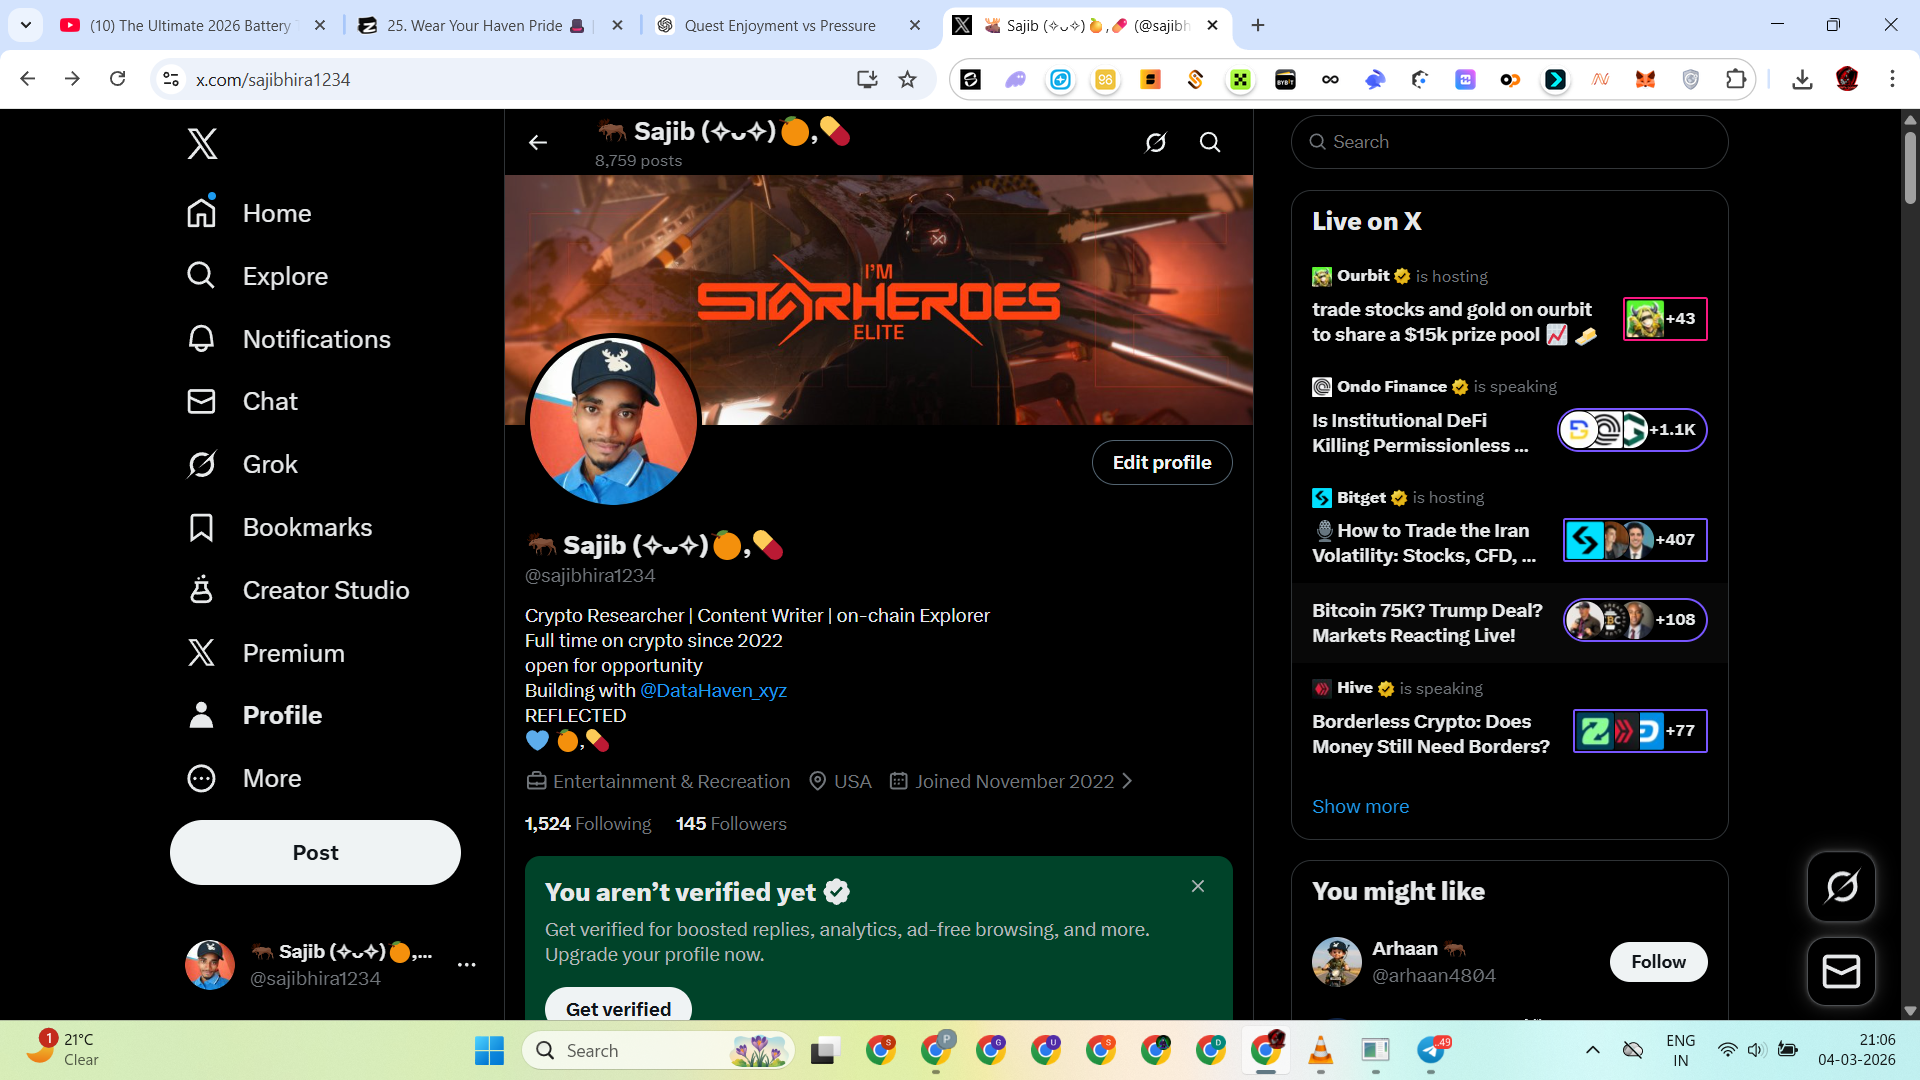Open the Hive Borderless Crypto space

click(1510, 719)
